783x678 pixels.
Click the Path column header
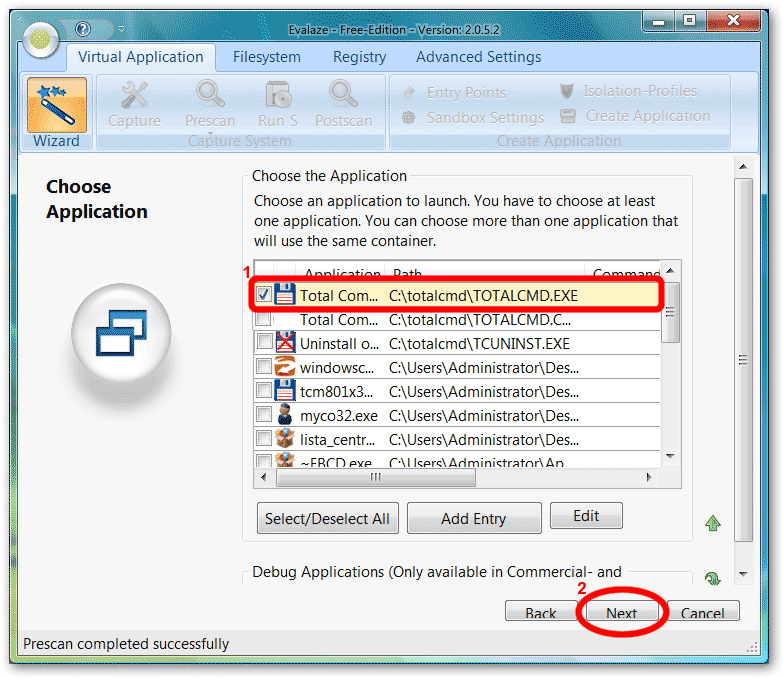[x=484, y=271]
